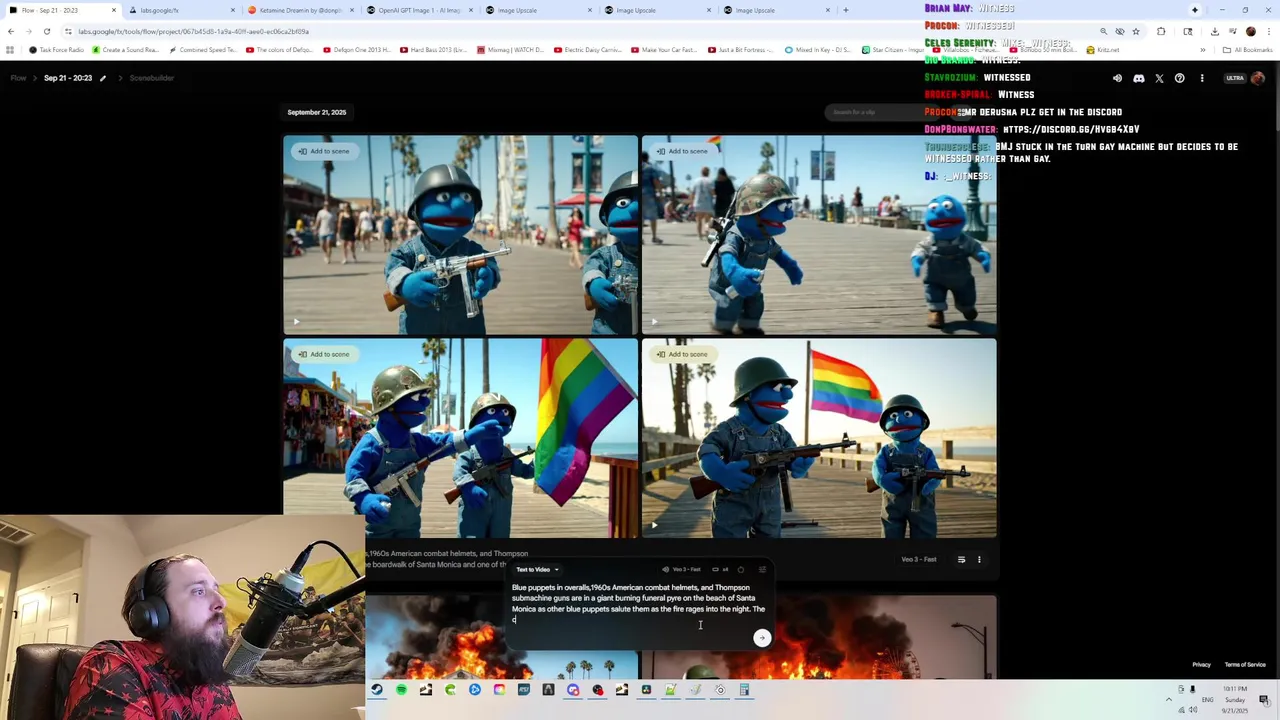The width and height of the screenshot is (1280, 720).
Task: Reload the page
Action: 46,31
